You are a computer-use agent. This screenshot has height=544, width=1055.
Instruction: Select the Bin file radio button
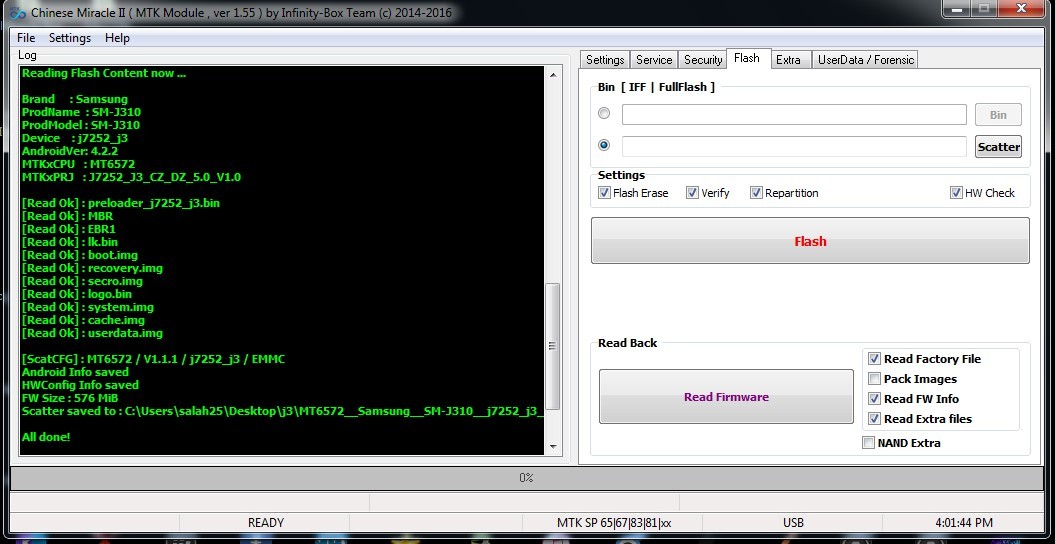pyautogui.click(x=604, y=113)
